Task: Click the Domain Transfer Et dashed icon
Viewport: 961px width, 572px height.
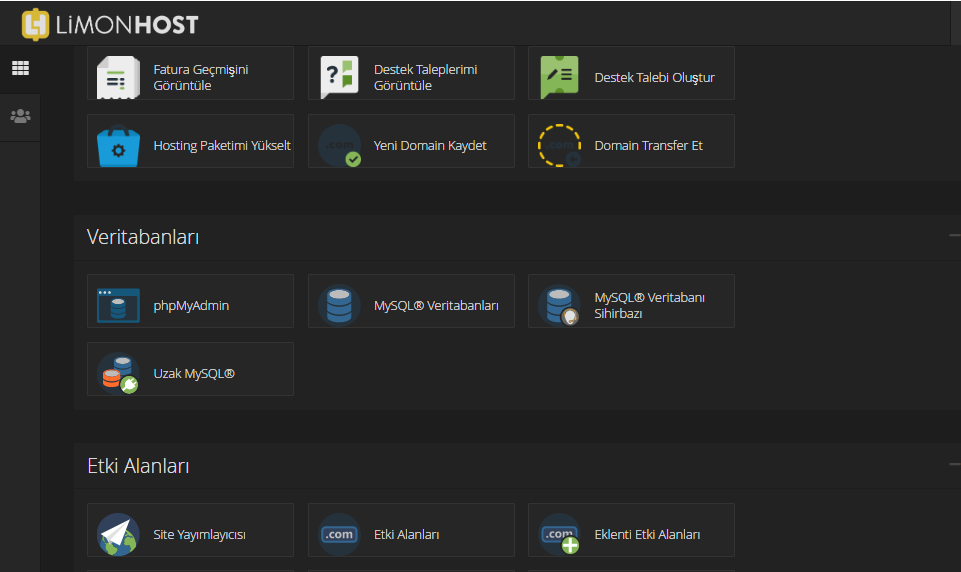Action: coord(560,145)
